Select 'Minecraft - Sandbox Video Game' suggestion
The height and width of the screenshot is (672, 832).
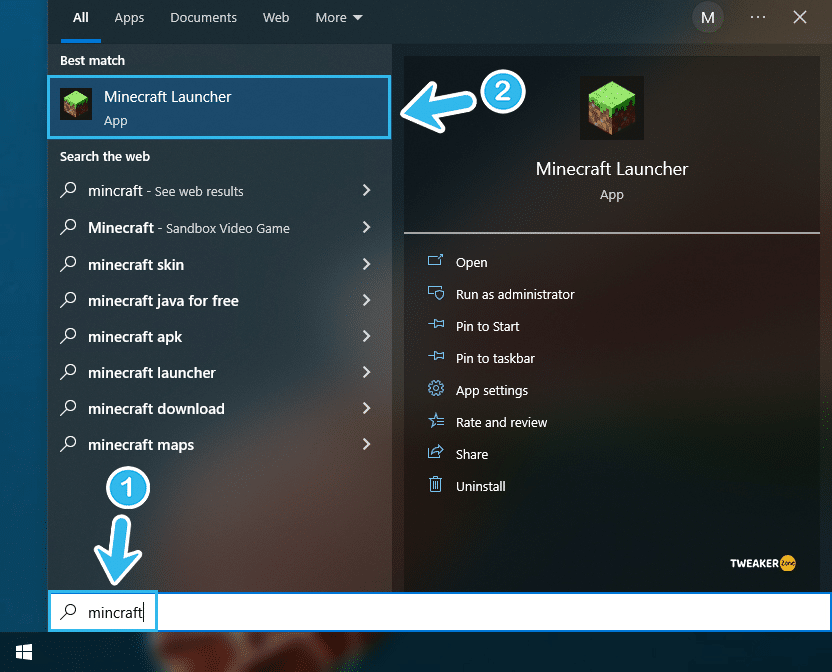point(219,228)
